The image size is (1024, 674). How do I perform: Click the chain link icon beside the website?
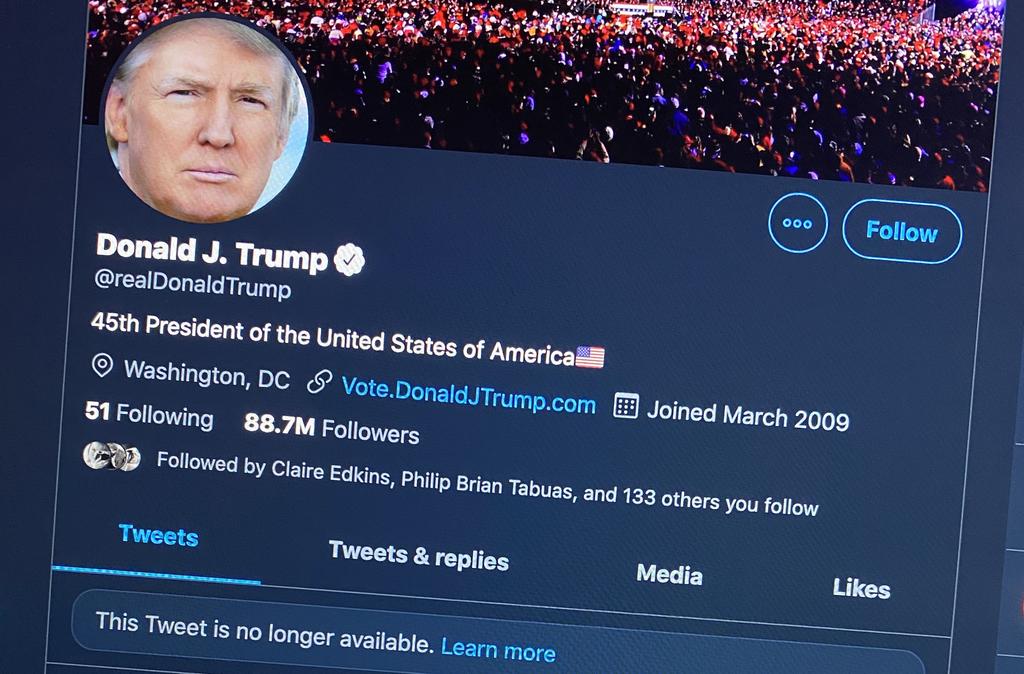[x=319, y=381]
